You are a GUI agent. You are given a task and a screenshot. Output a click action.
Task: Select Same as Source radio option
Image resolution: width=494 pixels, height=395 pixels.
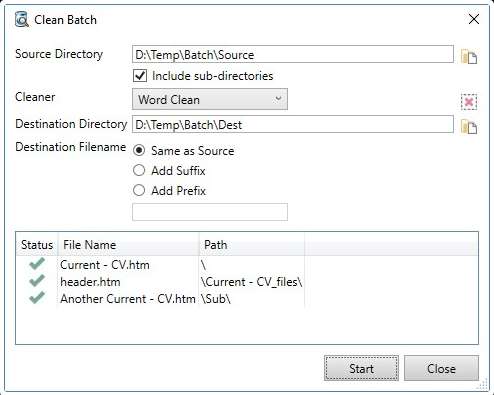(x=139, y=150)
